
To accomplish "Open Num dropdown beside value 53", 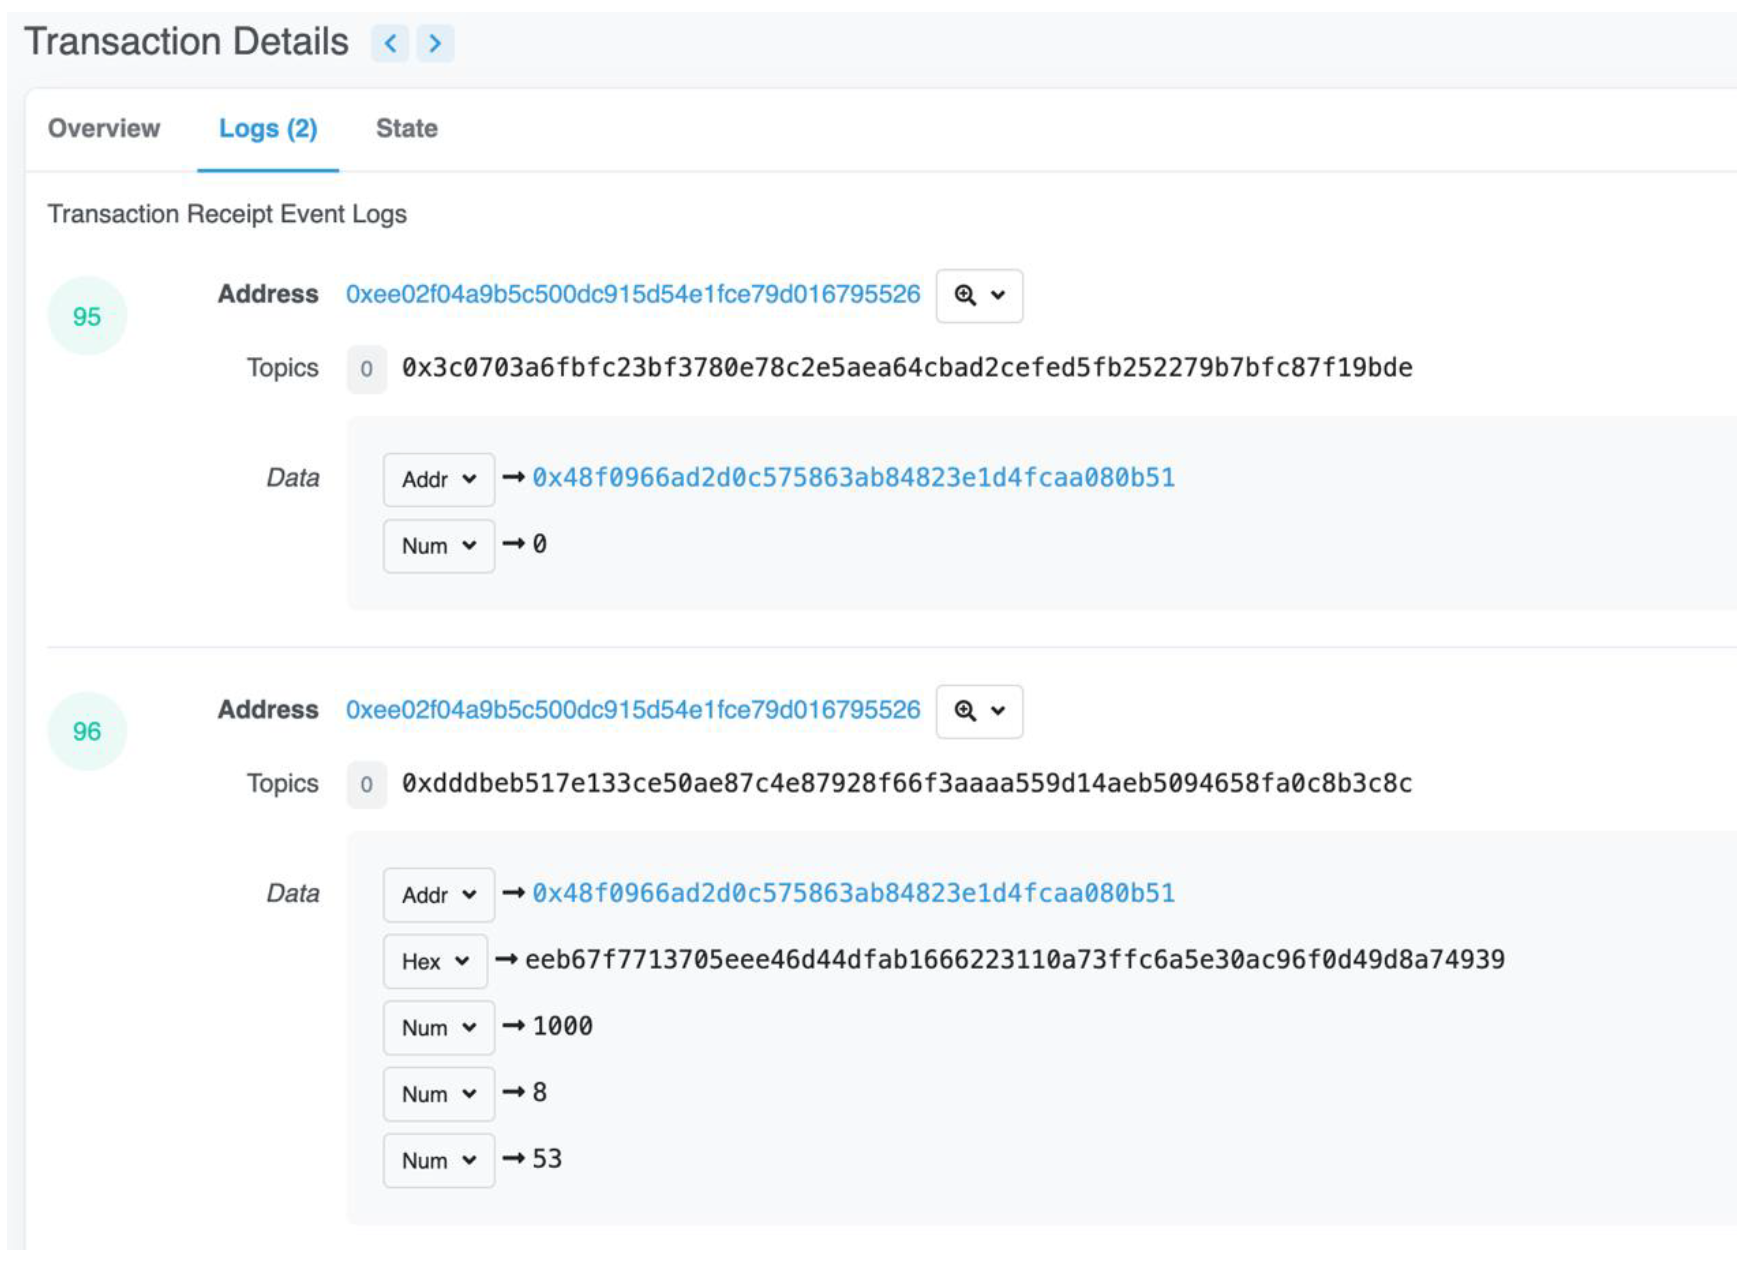I will coord(438,1161).
